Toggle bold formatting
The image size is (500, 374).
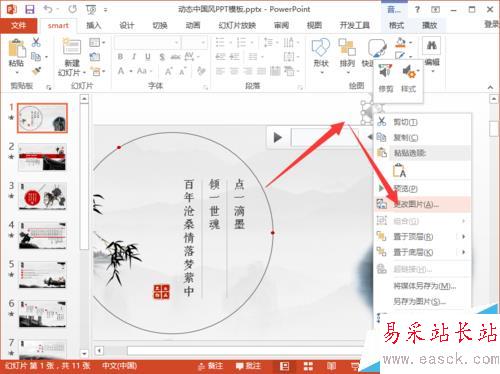[x=120, y=57]
